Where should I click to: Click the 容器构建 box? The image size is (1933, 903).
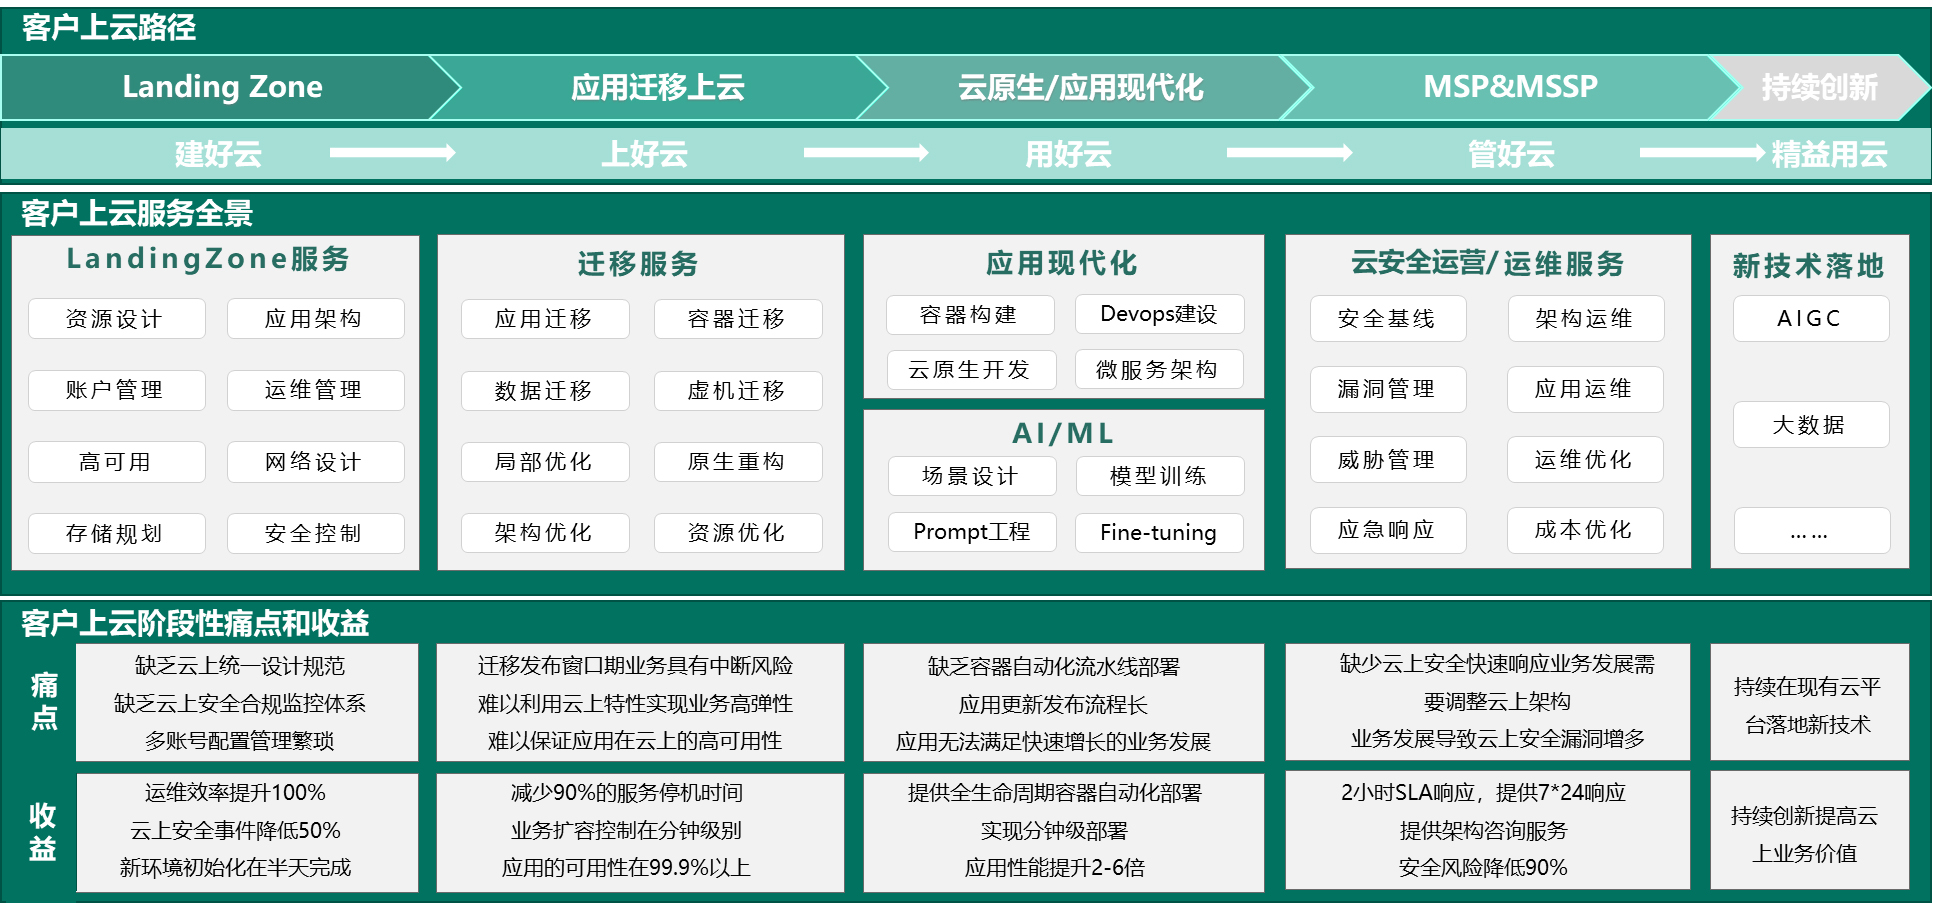(x=970, y=315)
